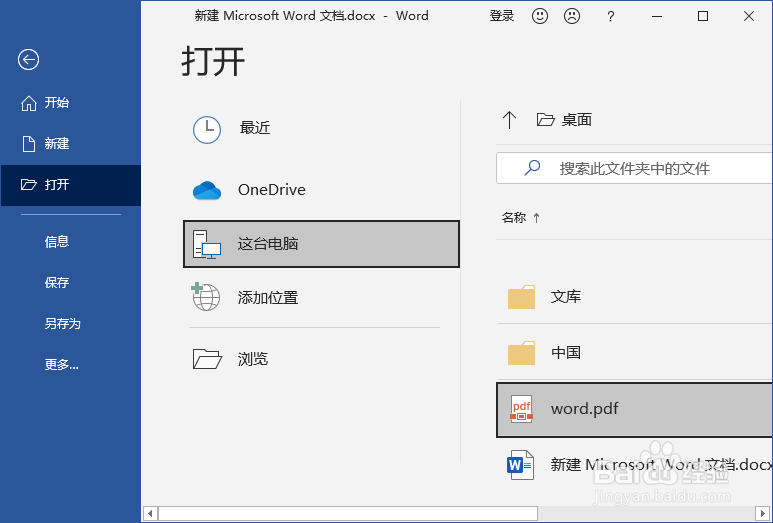This screenshot has width=773, height=523.
Task: Go up one folder level arrow
Action: tap(509, 120)
